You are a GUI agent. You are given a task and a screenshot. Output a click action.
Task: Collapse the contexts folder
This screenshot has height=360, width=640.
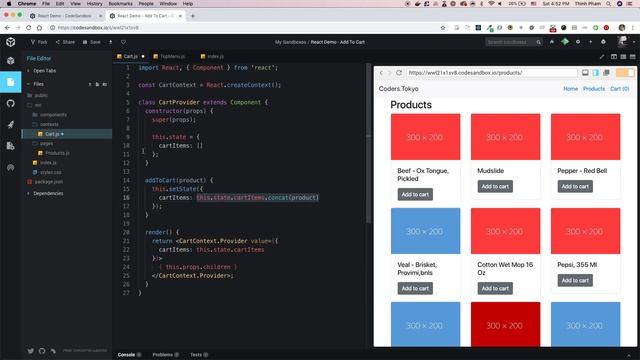tap(46, 124)
